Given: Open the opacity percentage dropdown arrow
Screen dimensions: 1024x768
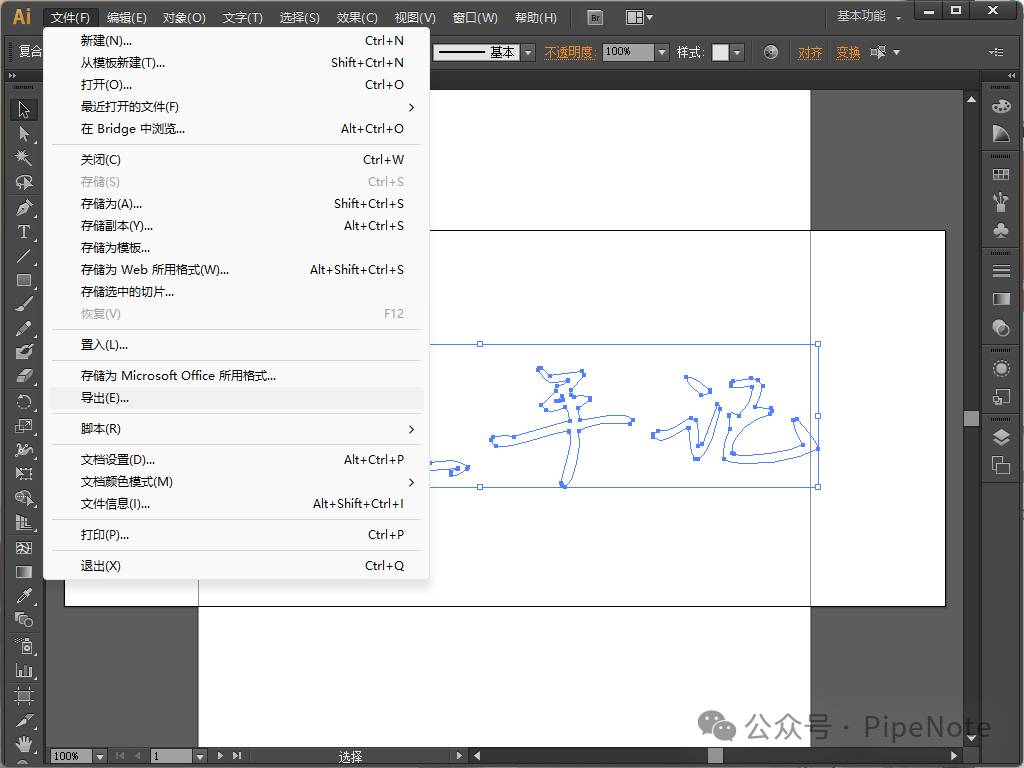Looking at the screenshot, I should point(662,52).
